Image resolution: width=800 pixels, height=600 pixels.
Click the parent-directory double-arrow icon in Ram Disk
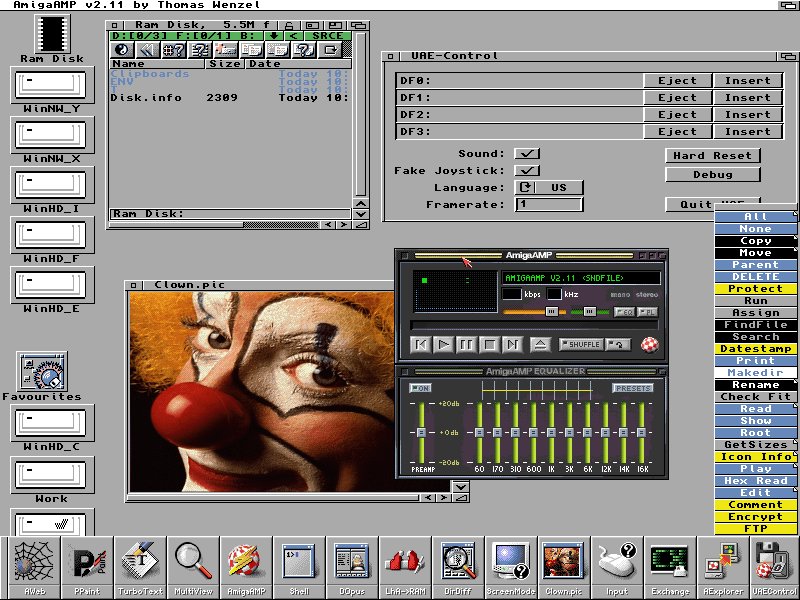click(x=147, y=49)
